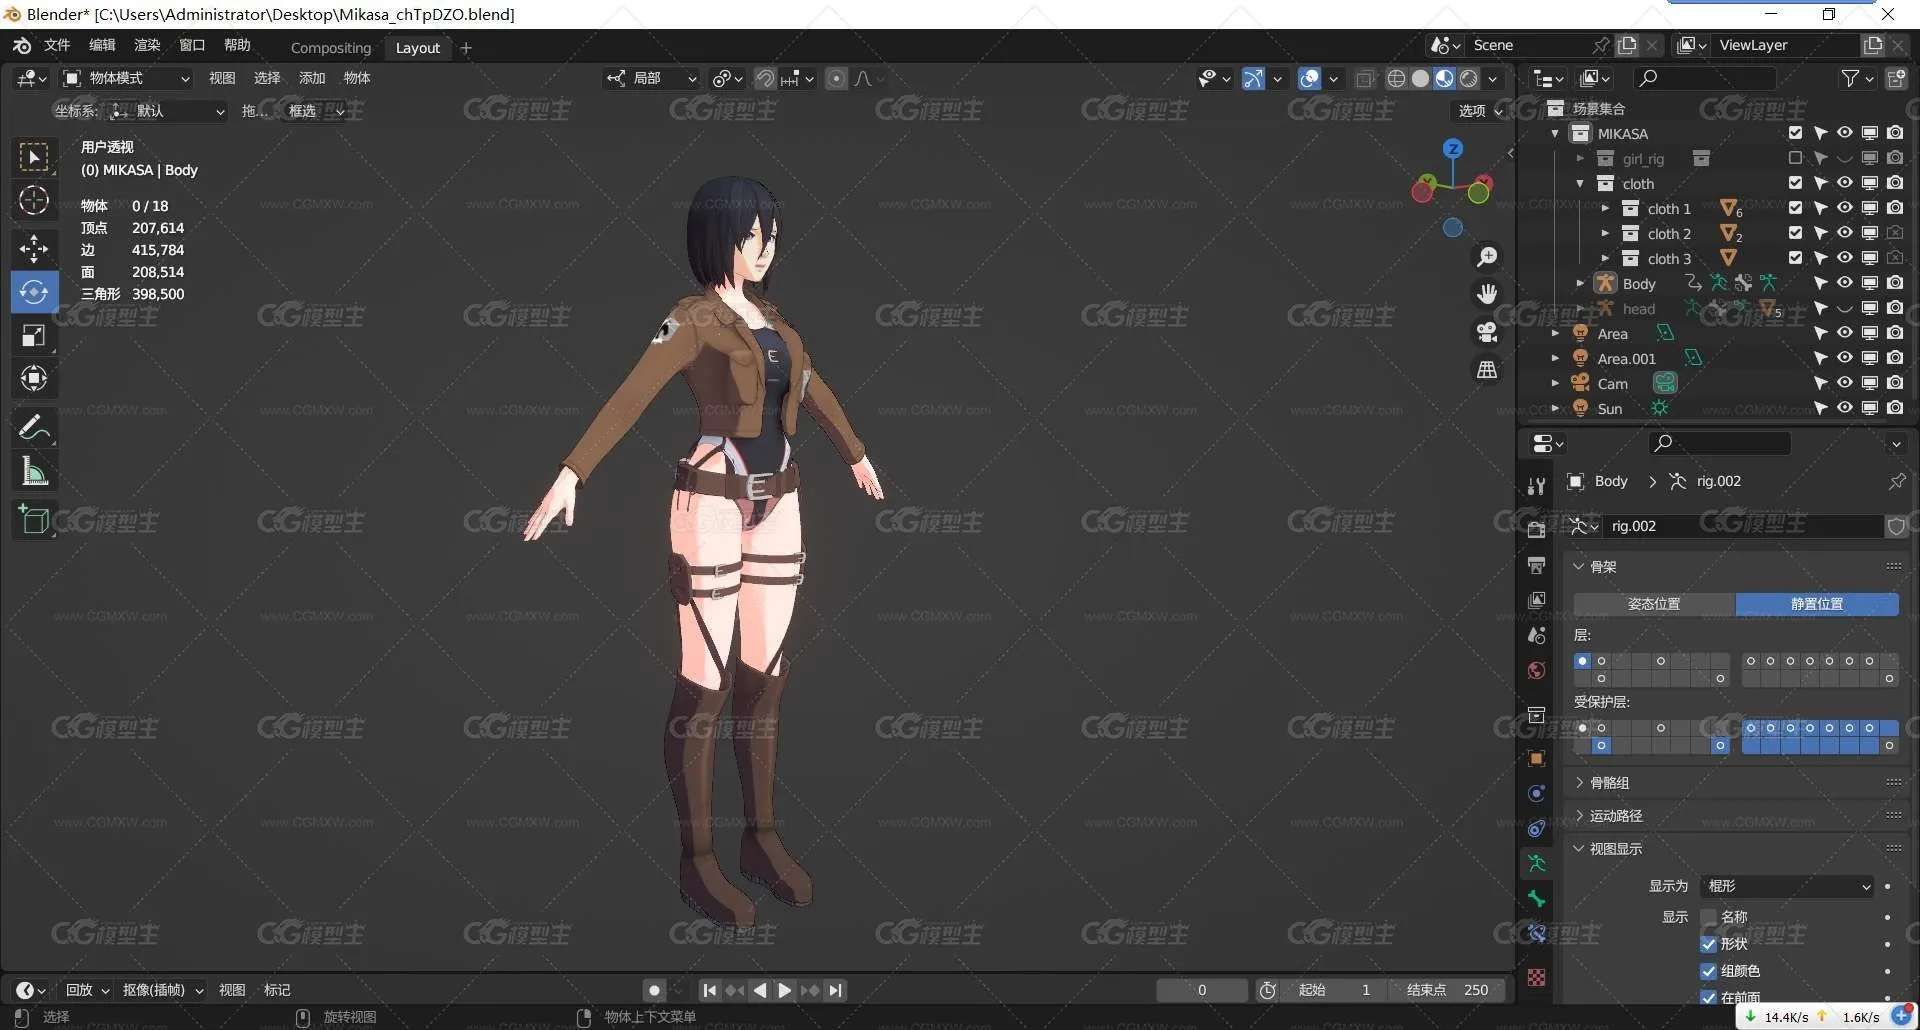Open the Render properties tab
Image resolution: width=1920 pixels, height=1030 pixels.
[x=1537, y=529]
